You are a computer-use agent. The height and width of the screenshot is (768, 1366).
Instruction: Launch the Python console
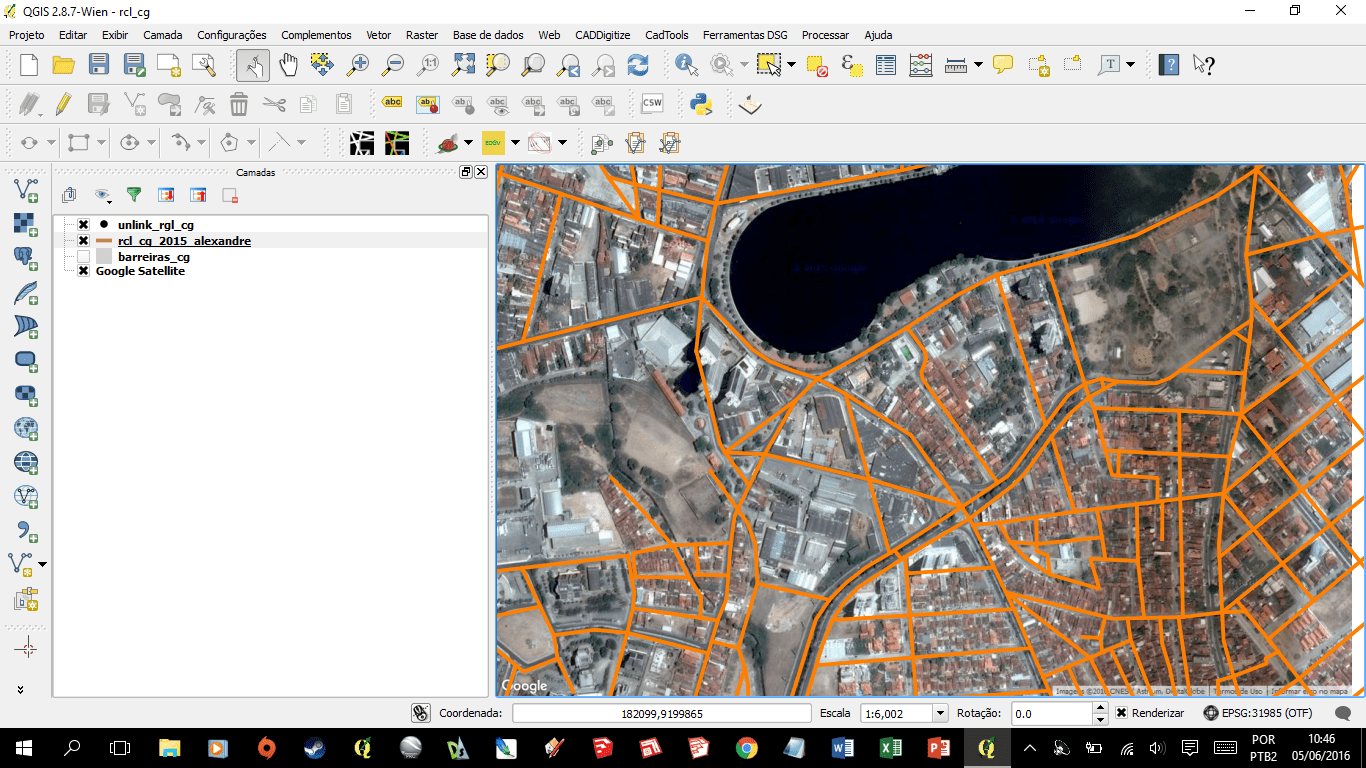702,103
